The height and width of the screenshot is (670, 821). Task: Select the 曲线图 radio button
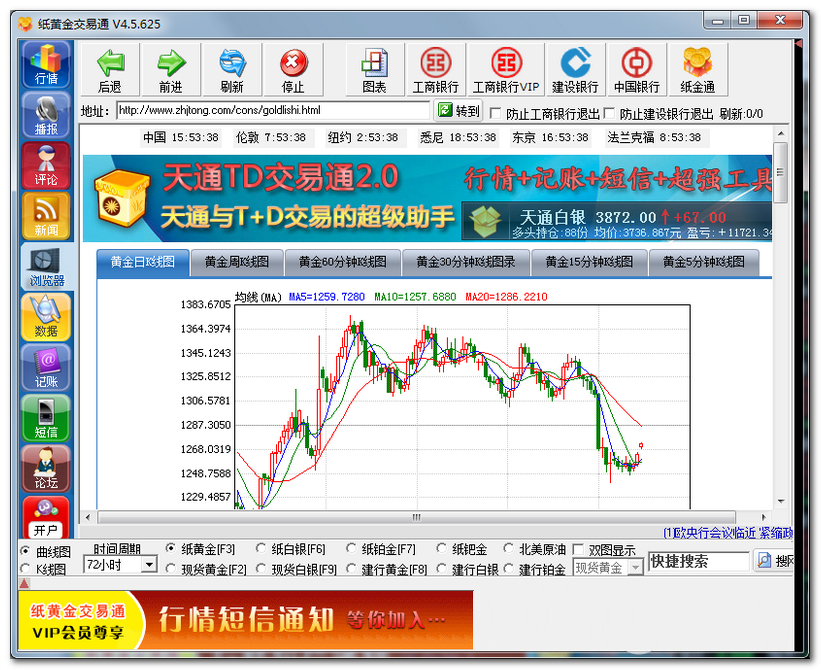[25, 551]
